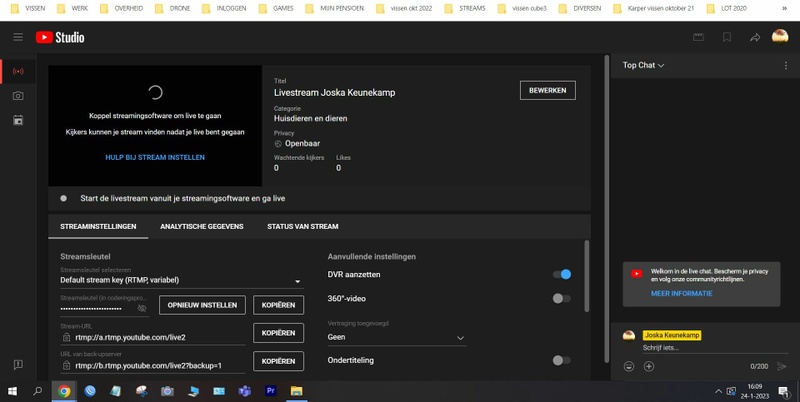This screenshot has width=800, height=402.
Task: Click the taskbar clock showing 16:09
Action: pyautogui.click(x=755, y=391)
